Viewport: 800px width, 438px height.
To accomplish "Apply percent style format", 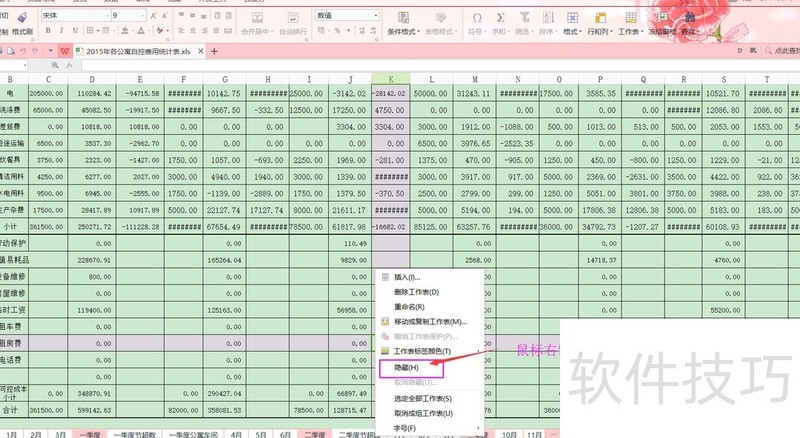I will (337, 31).
